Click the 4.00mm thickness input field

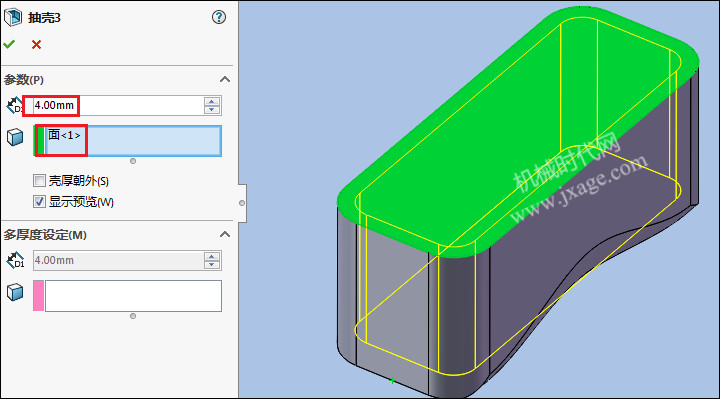click(x=117, y=106)
